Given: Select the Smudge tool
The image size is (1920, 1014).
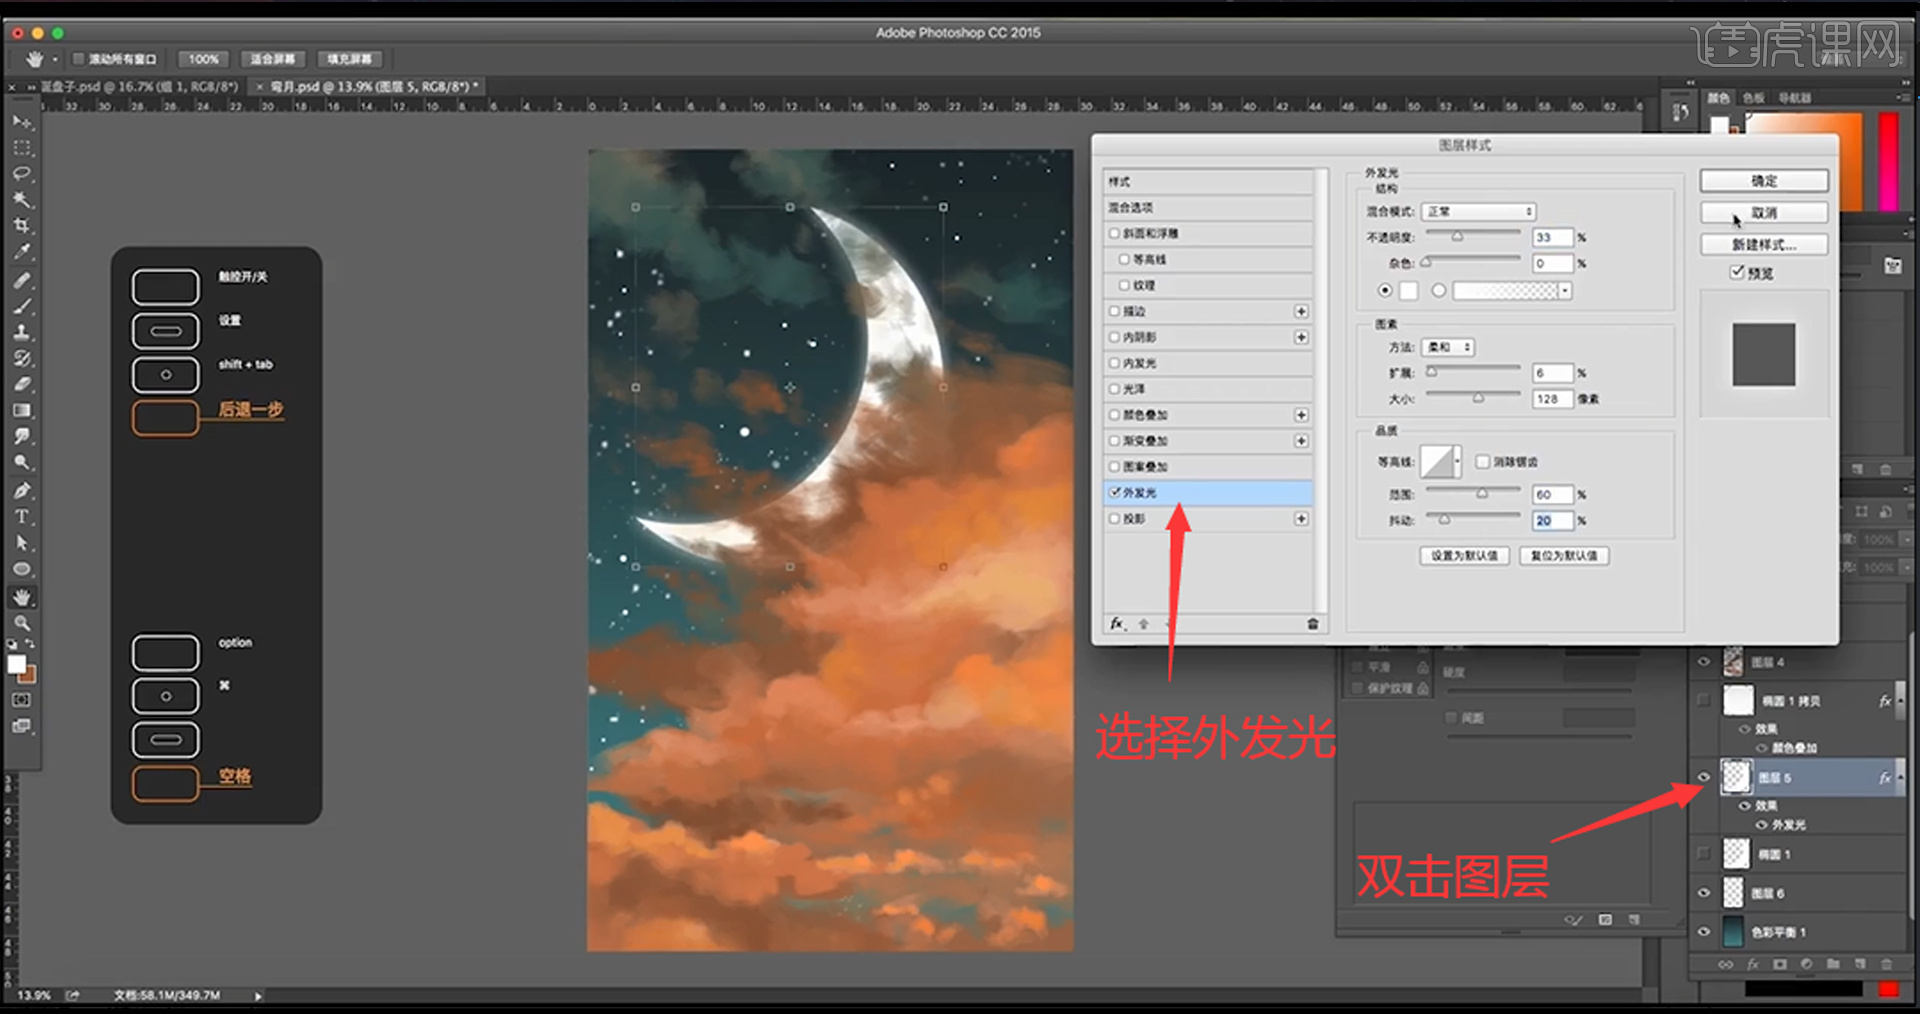Looking at the screenshot, I should (x=22, y=436).
